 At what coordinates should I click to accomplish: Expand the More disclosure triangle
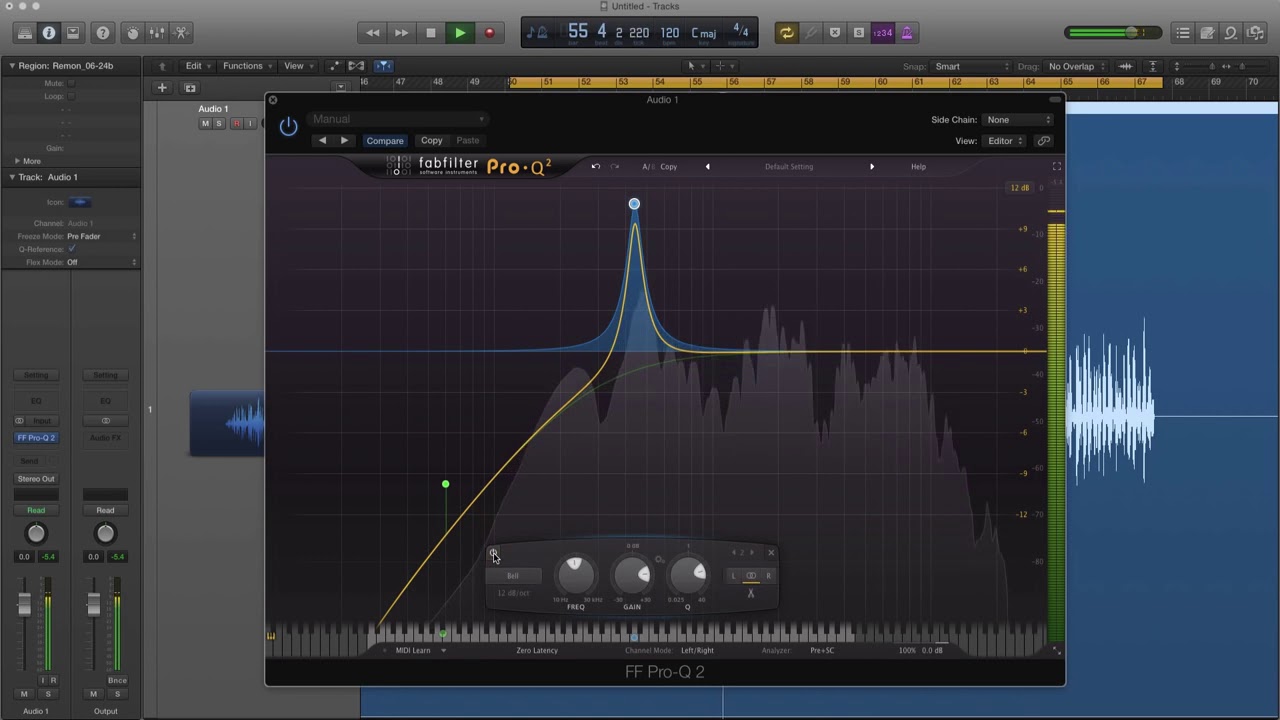[x=17, y=161]
